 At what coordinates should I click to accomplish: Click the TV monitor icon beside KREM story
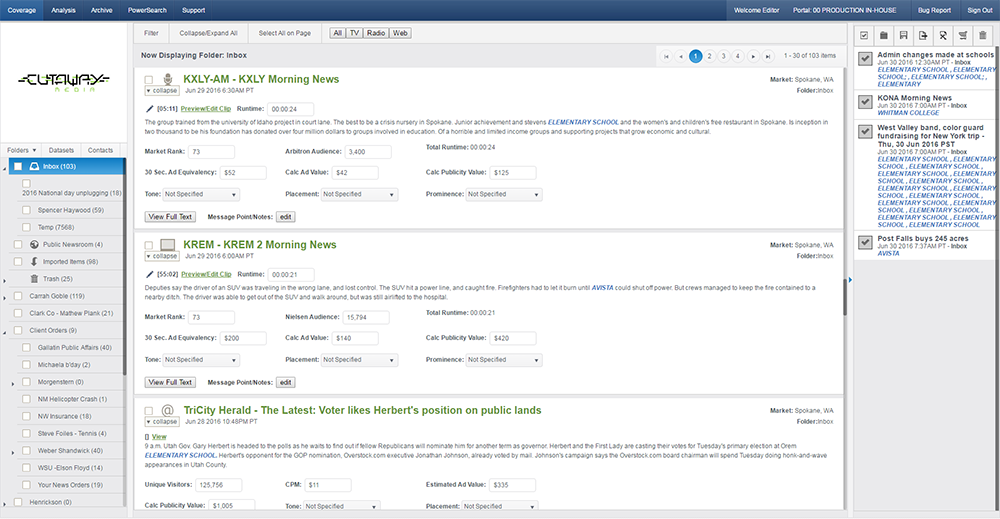(x=168, y=245)
